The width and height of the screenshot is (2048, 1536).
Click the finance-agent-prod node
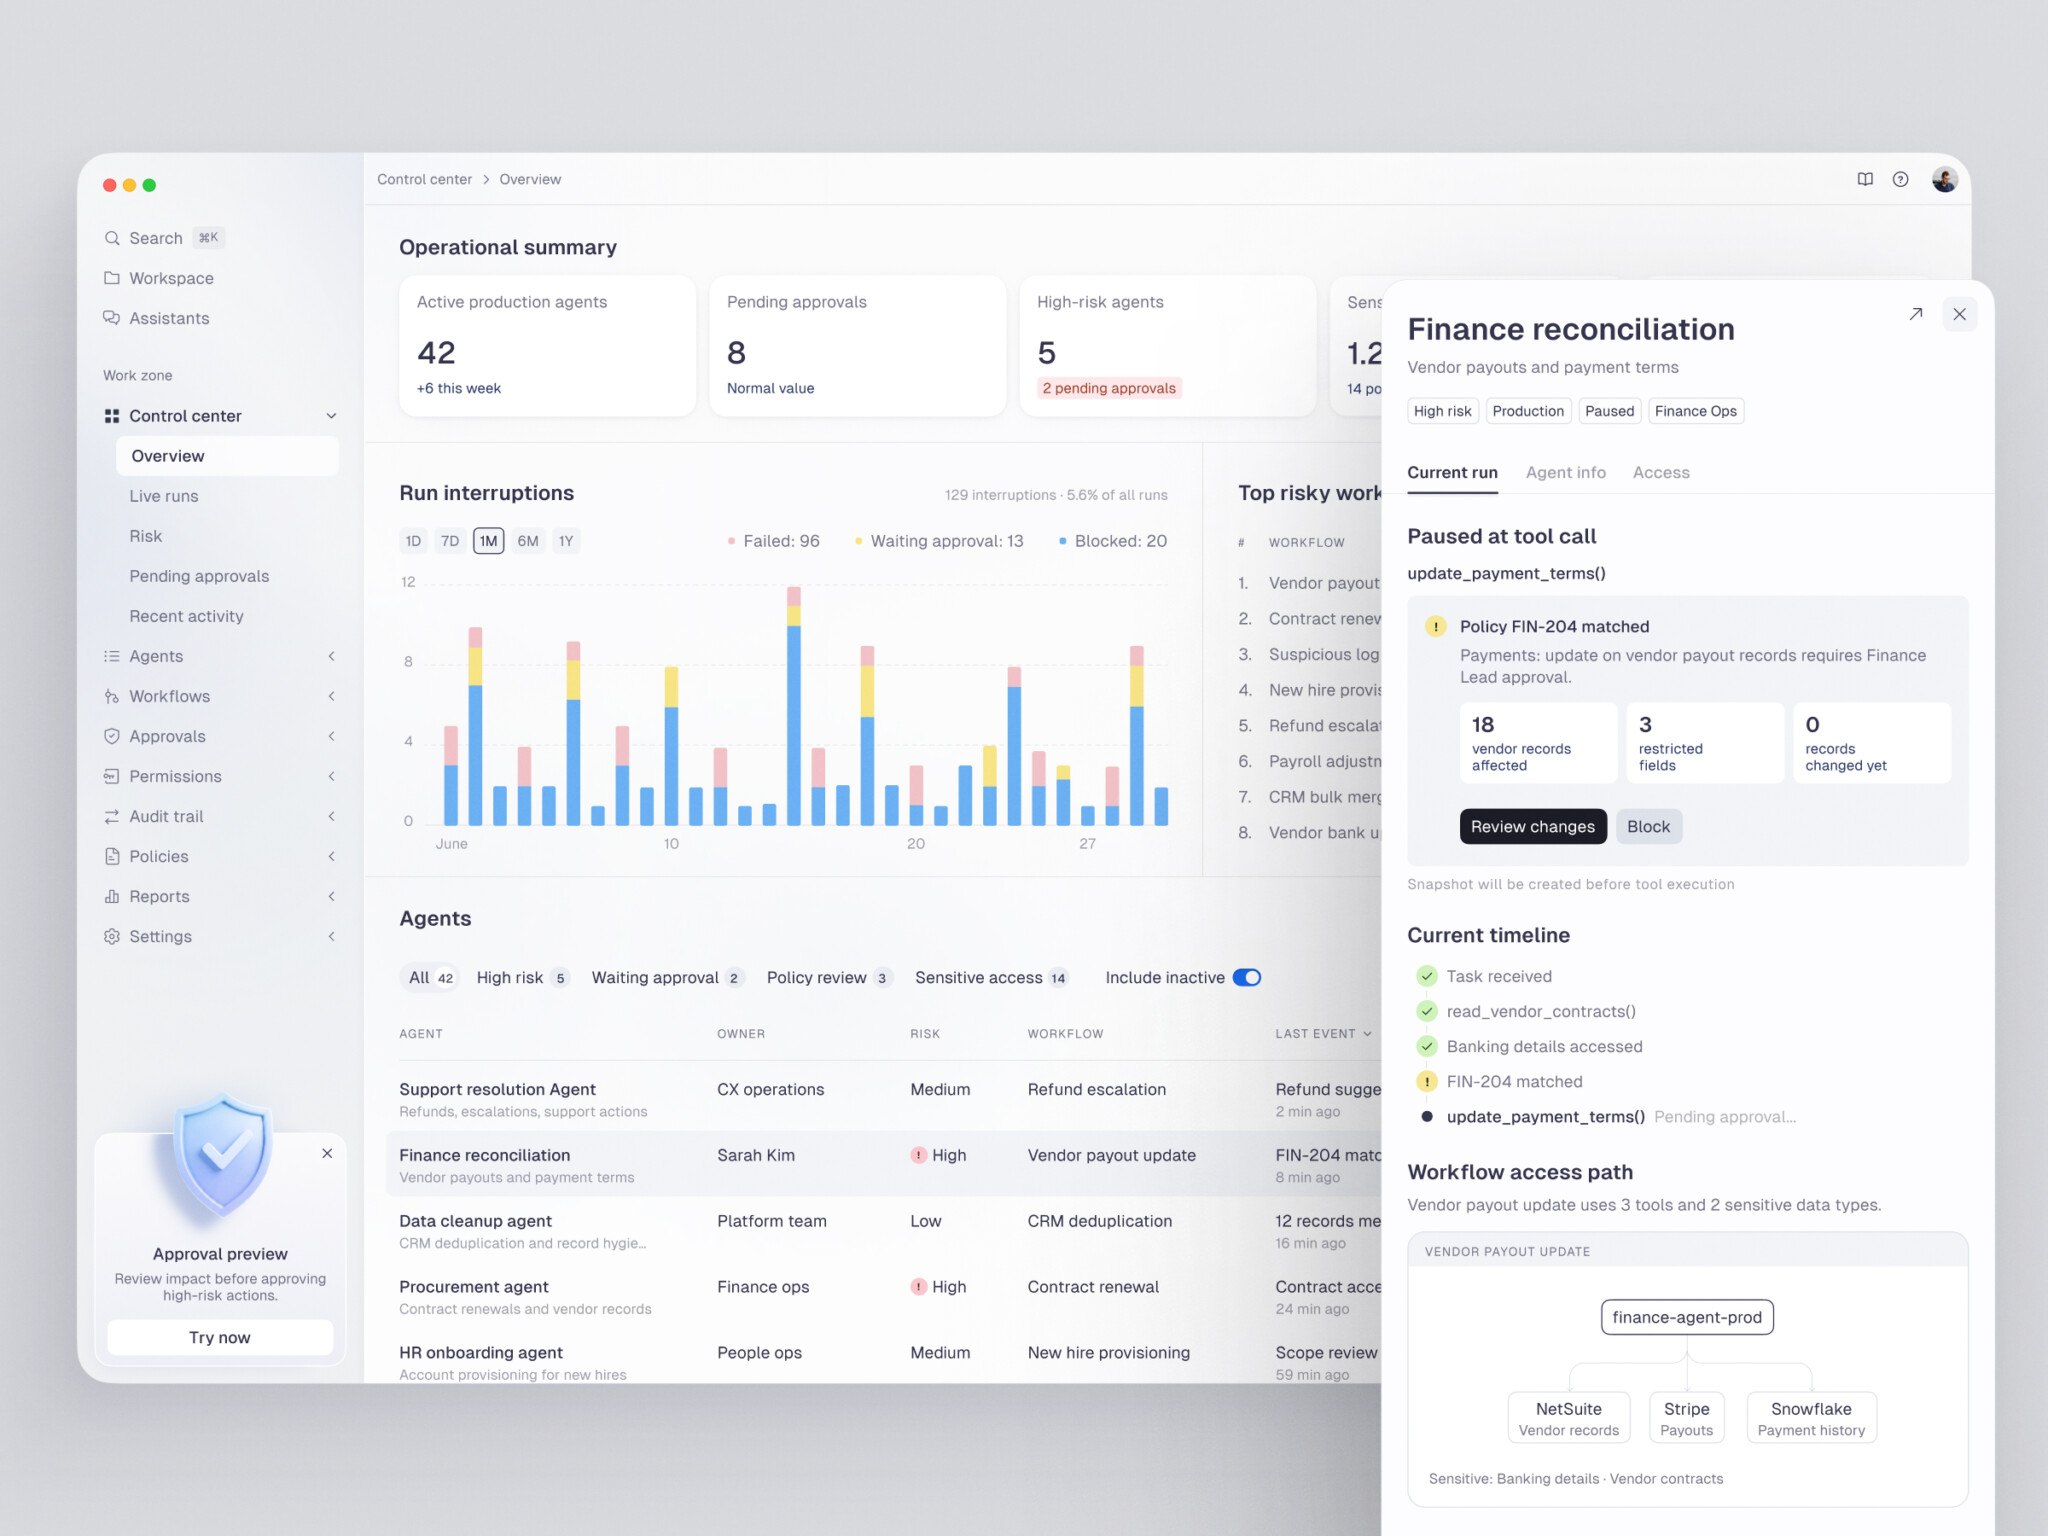(1687, 1317)
